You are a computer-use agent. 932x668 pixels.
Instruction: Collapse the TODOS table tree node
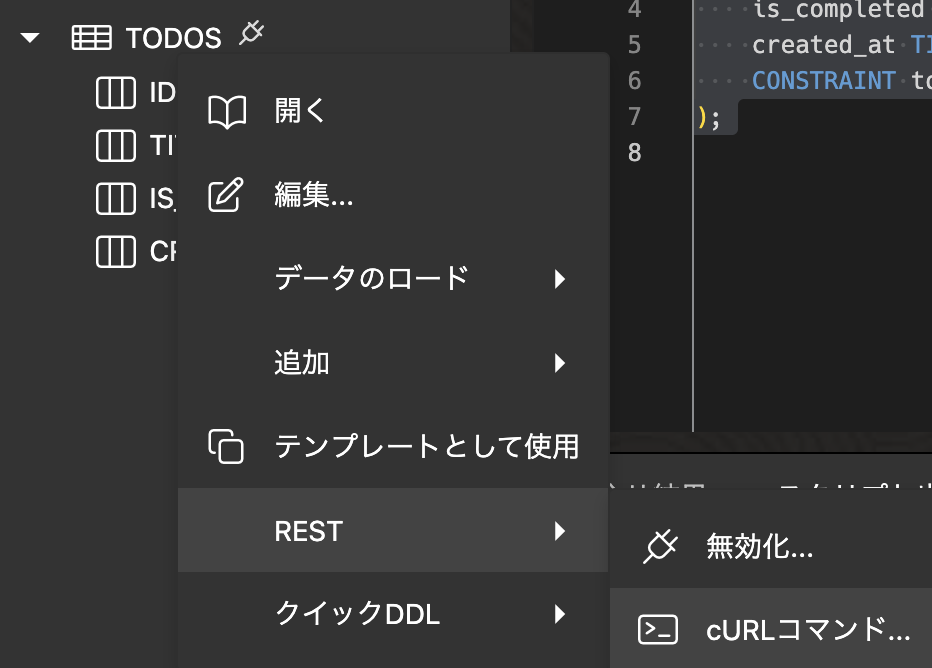[30, 39]
